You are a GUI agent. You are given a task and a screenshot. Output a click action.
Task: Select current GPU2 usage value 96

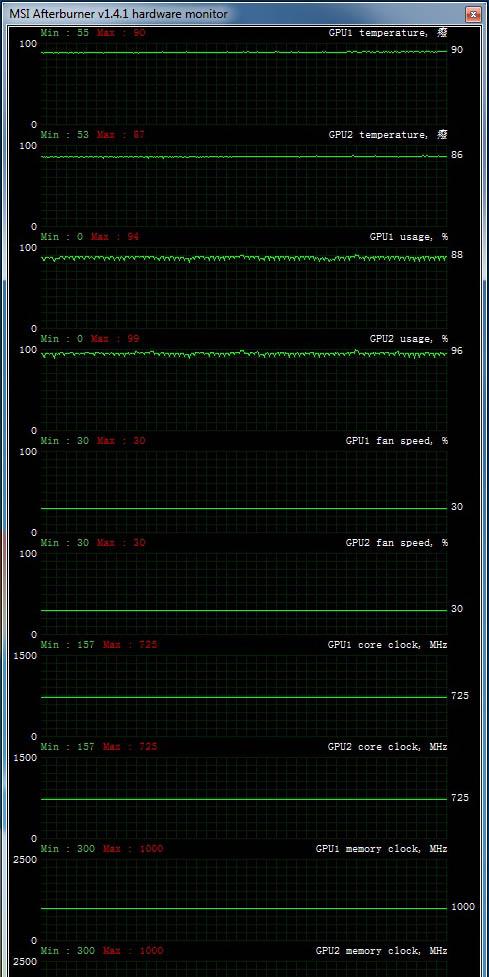457,351
